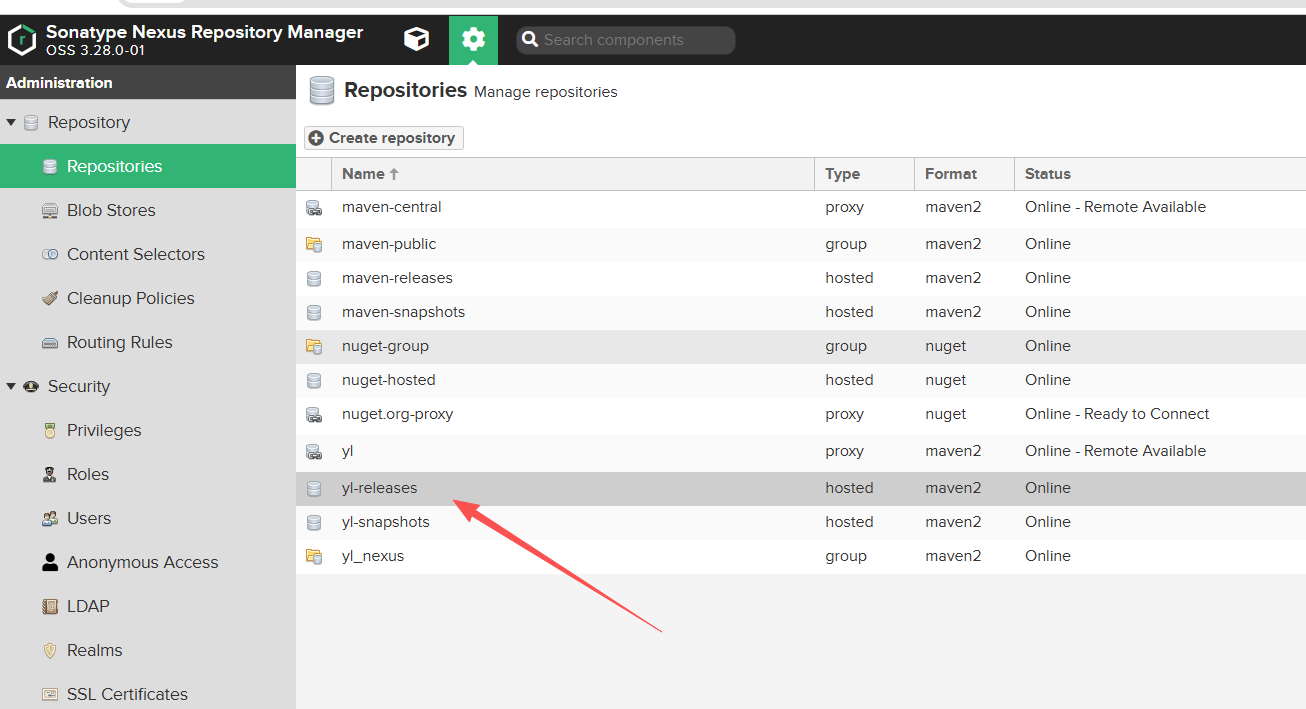The image size is (1306, 709).
Task: Open Blob Stores menu item
Action: 148,210
